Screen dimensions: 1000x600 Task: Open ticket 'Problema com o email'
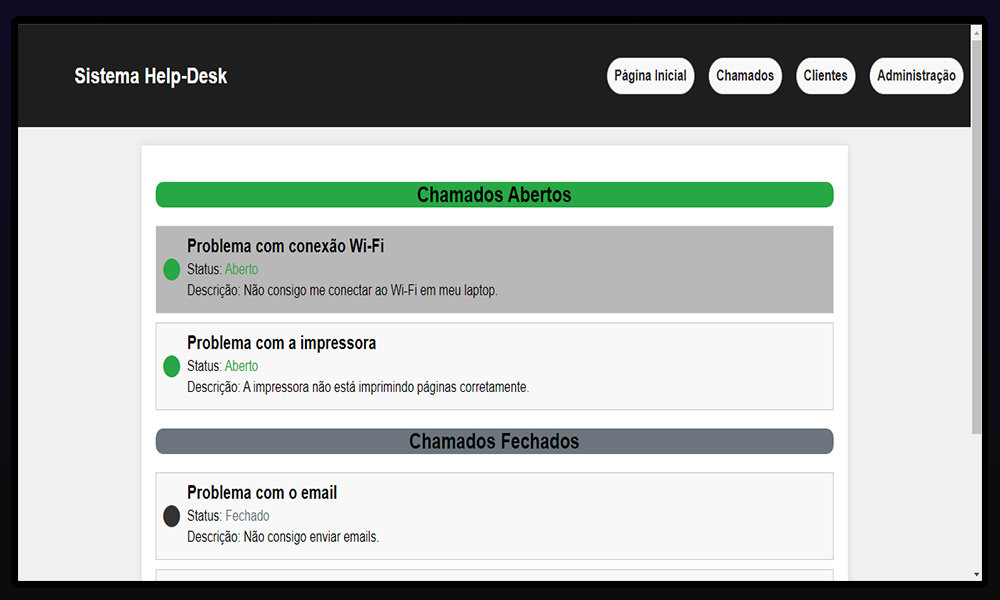click(x=494, y=516)
